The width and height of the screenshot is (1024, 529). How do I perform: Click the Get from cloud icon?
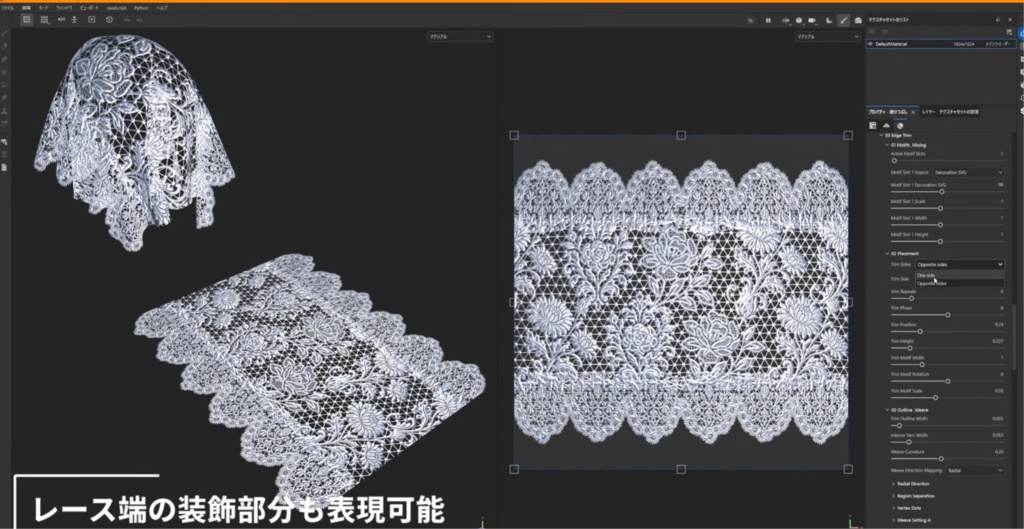click(139, 20)
